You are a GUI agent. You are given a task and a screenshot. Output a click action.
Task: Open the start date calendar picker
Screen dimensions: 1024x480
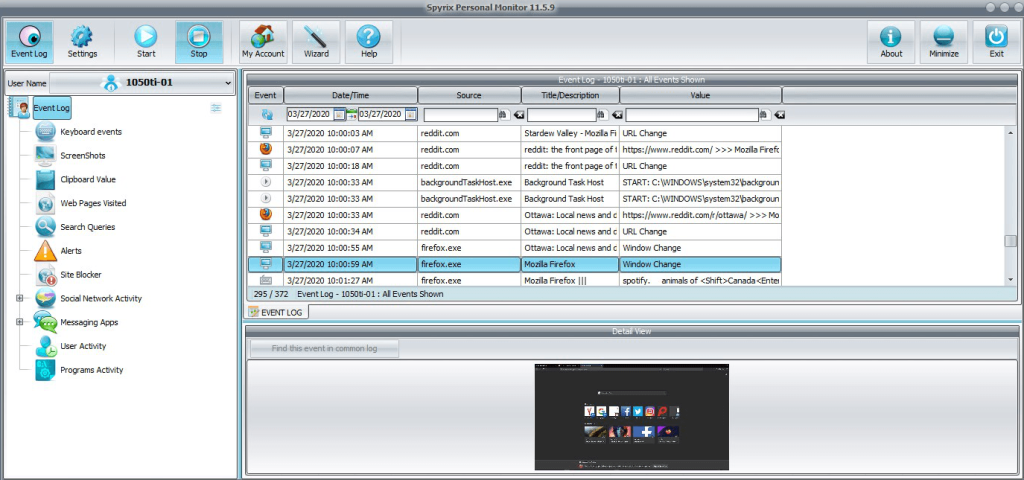pos(339,115)
